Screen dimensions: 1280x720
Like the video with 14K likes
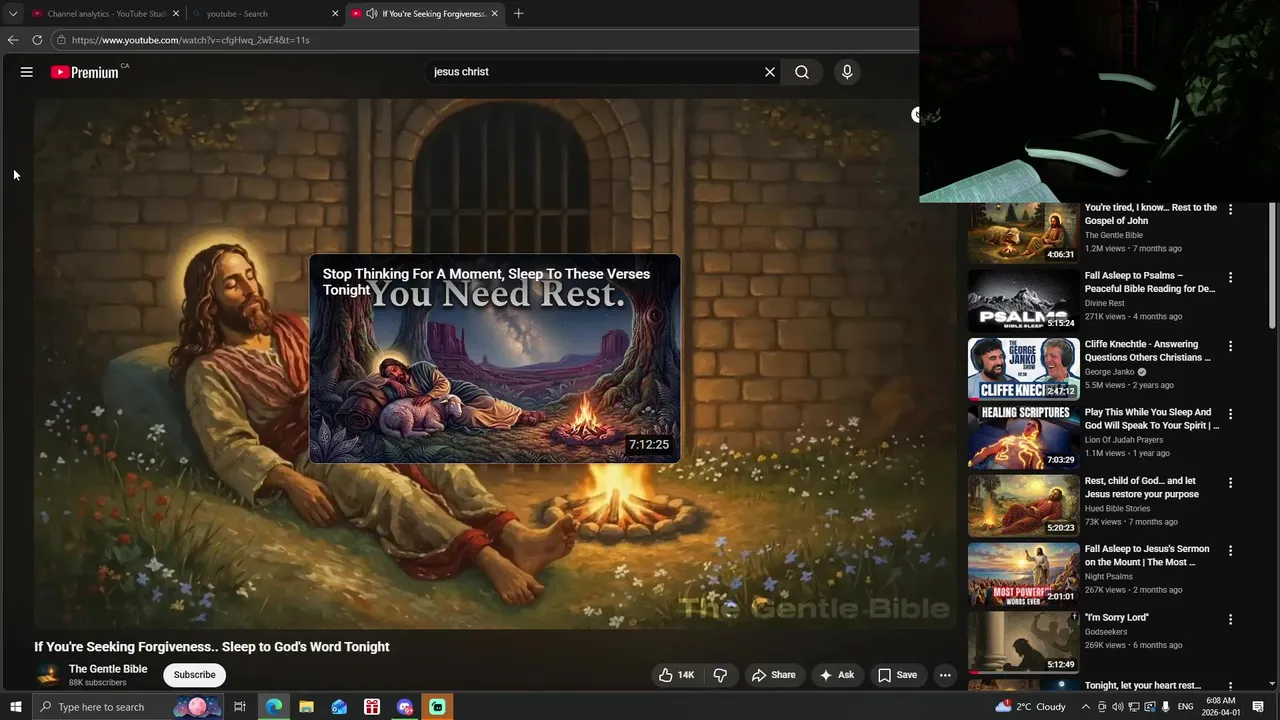click(x=676, y=675)
